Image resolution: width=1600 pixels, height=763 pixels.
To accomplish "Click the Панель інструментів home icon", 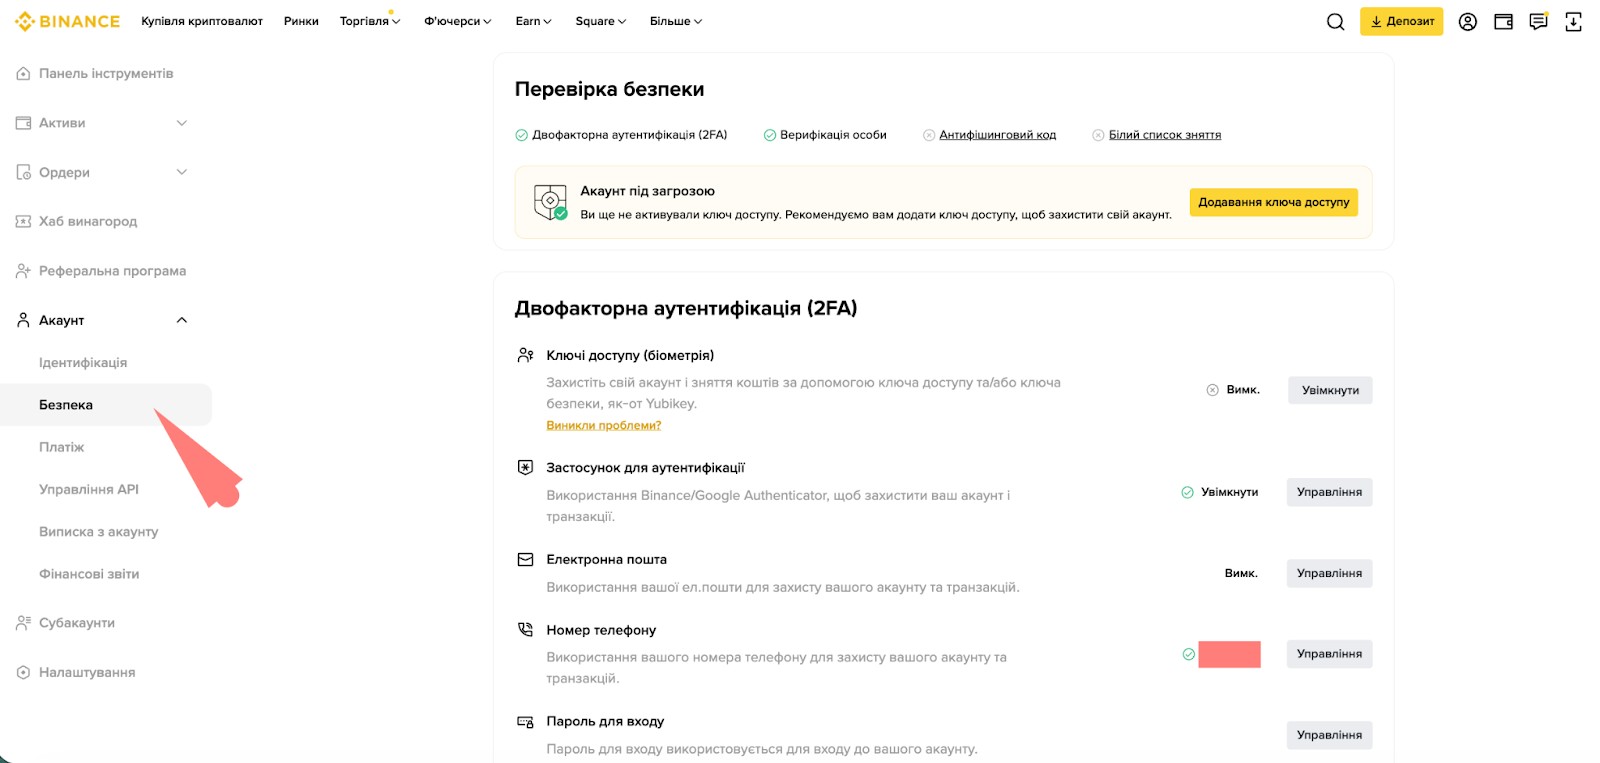I will tap(23, 74).
